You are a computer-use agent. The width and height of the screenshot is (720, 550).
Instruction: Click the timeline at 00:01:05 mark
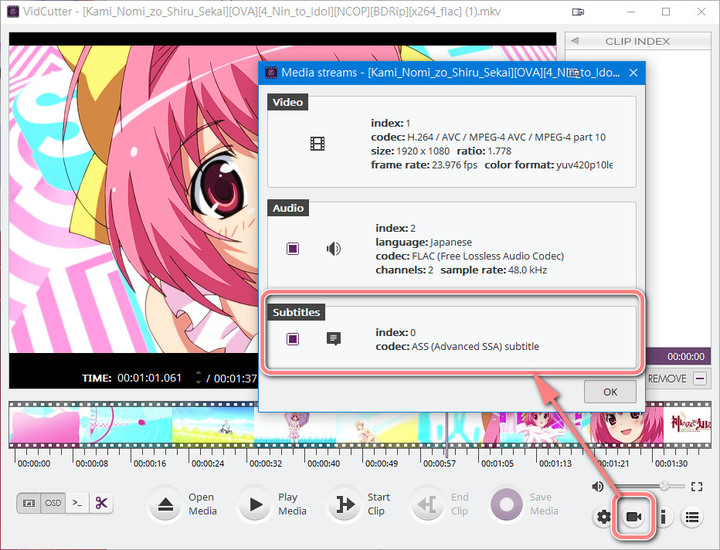point(497,463)
